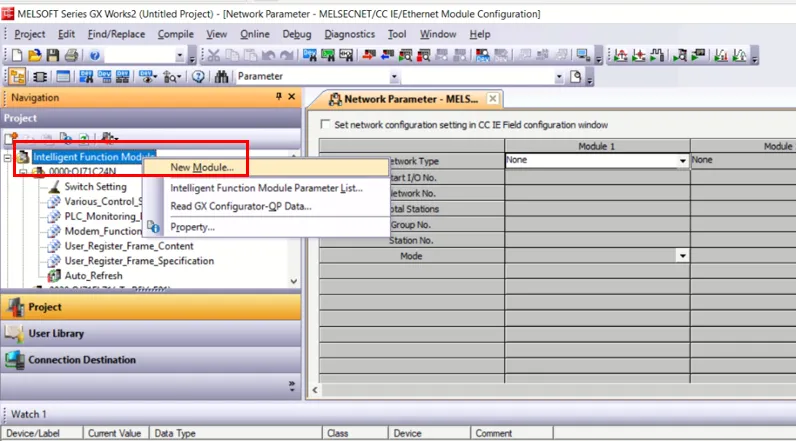
Task: Open the circular question-mark help icon
Action: 198,77
